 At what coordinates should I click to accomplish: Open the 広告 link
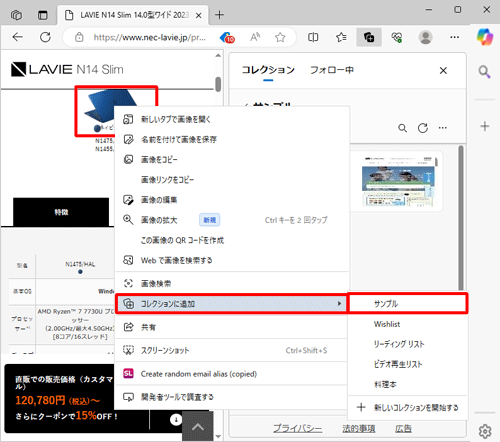tap(403, 429)
